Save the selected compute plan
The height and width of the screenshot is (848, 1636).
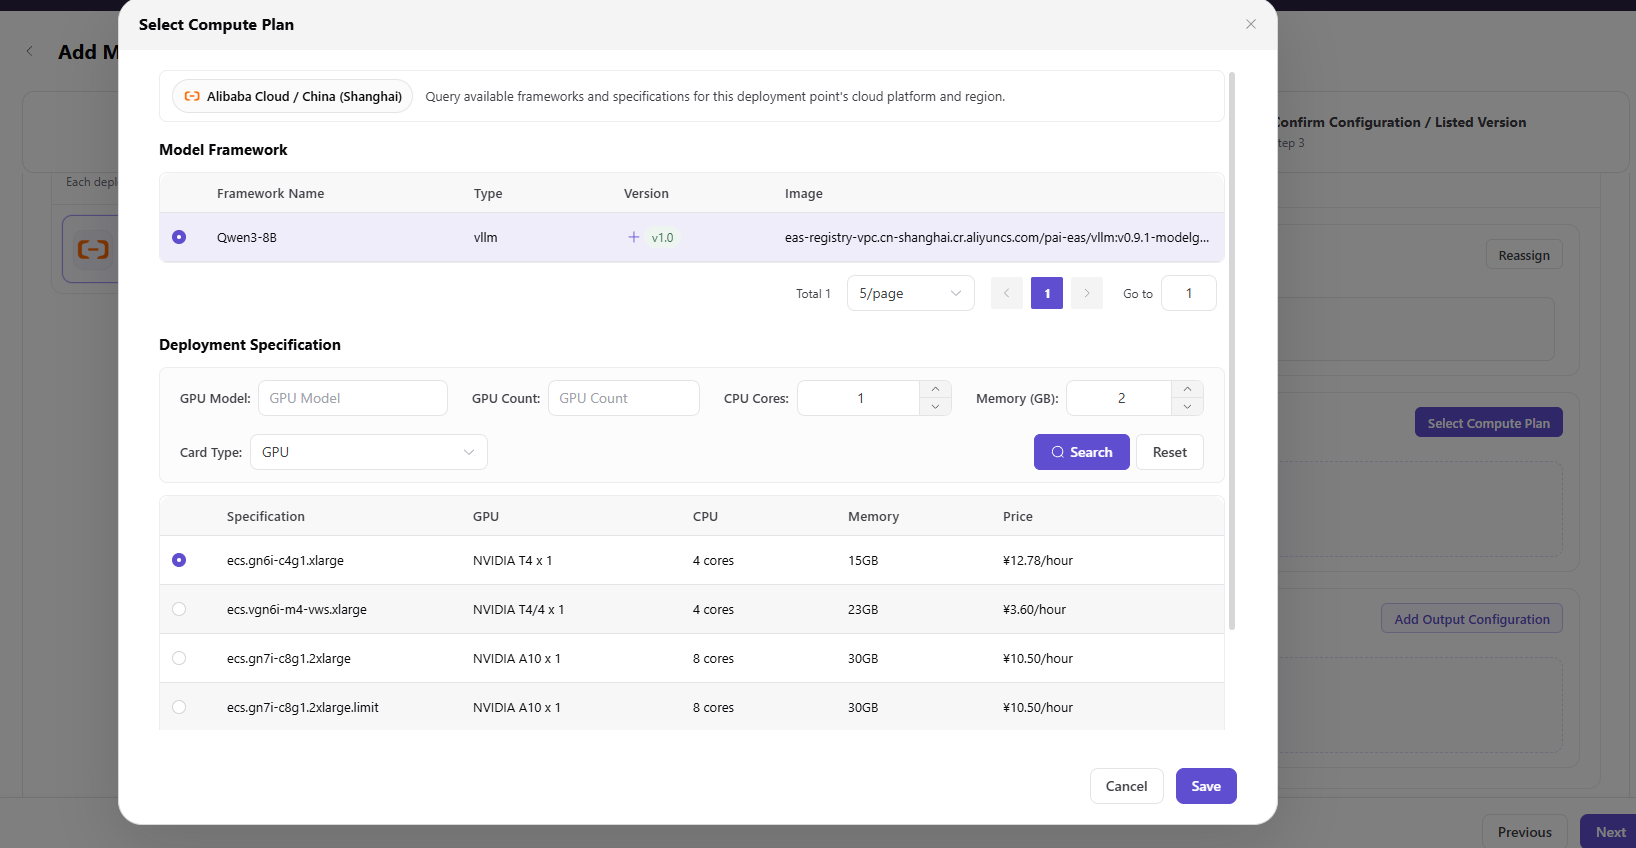pos(1206,786)
